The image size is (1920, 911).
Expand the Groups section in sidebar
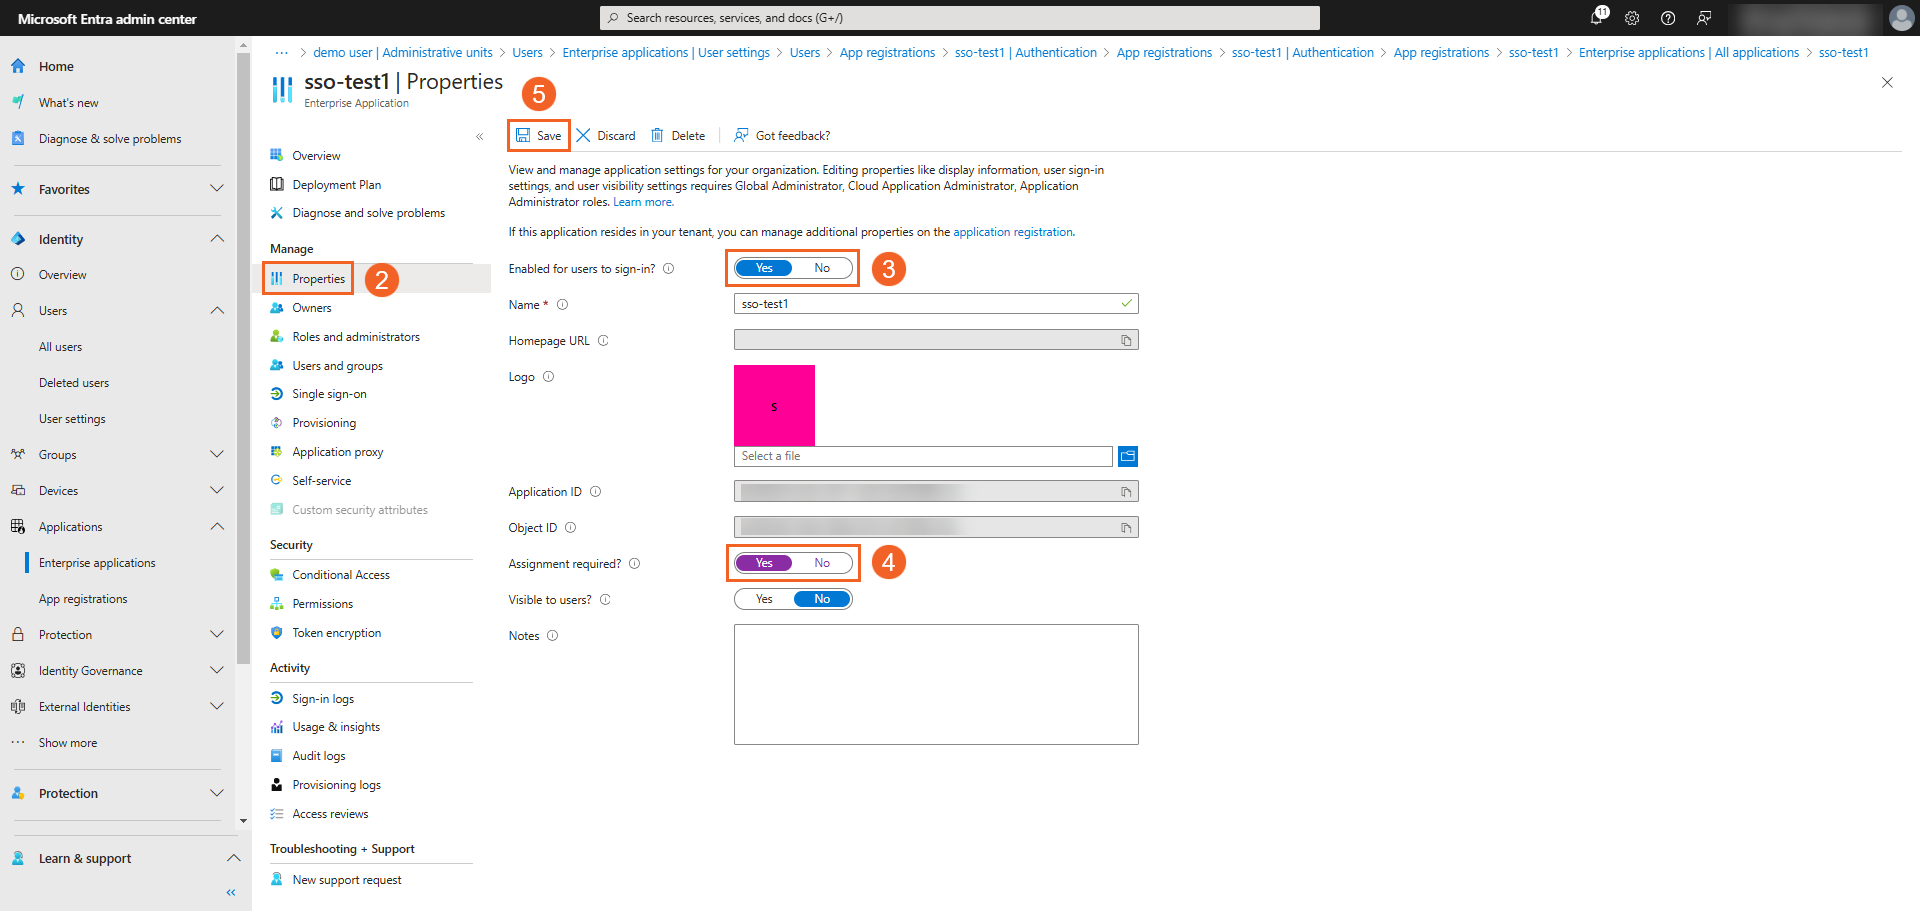(217, 455)
